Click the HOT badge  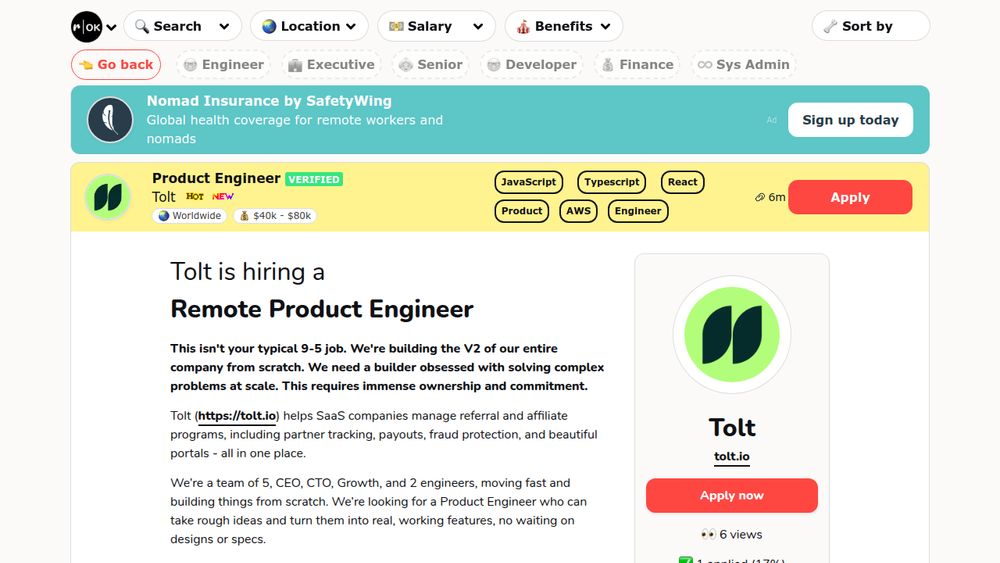195,196
